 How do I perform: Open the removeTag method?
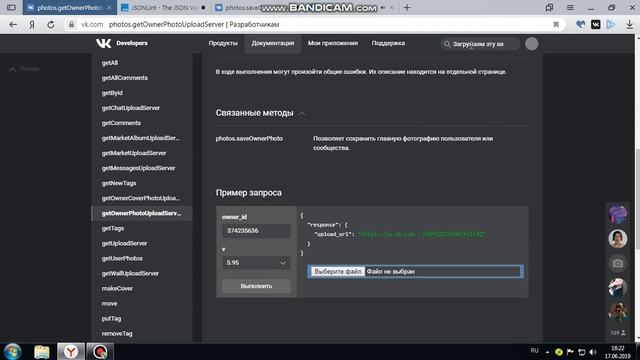coord(117,334)
